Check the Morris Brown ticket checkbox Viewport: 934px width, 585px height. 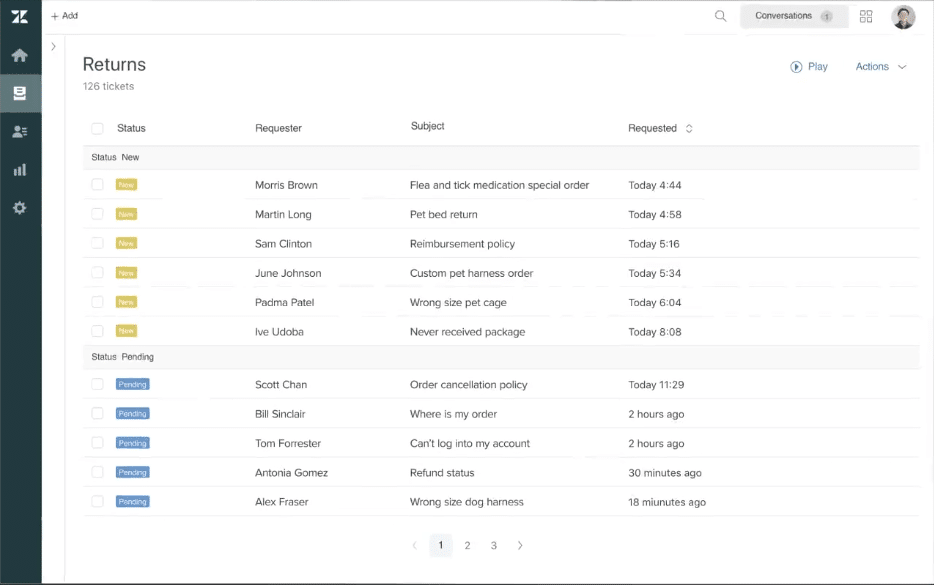97,184
